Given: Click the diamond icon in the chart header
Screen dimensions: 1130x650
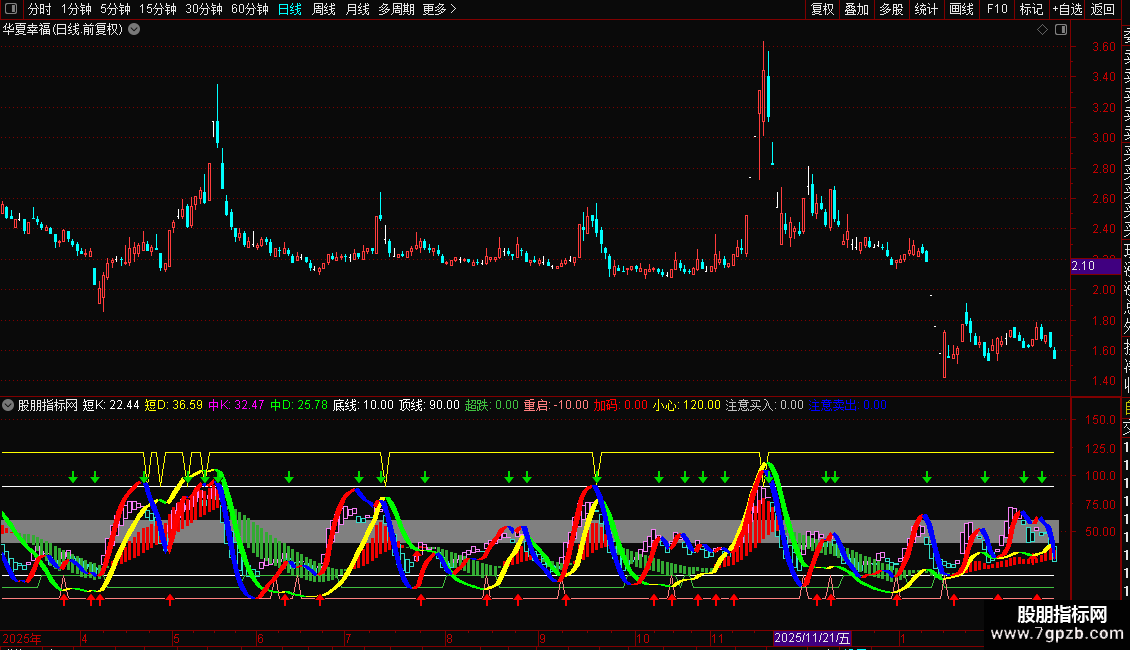Looking at the screenshot, I should [x=1042, y=30].
